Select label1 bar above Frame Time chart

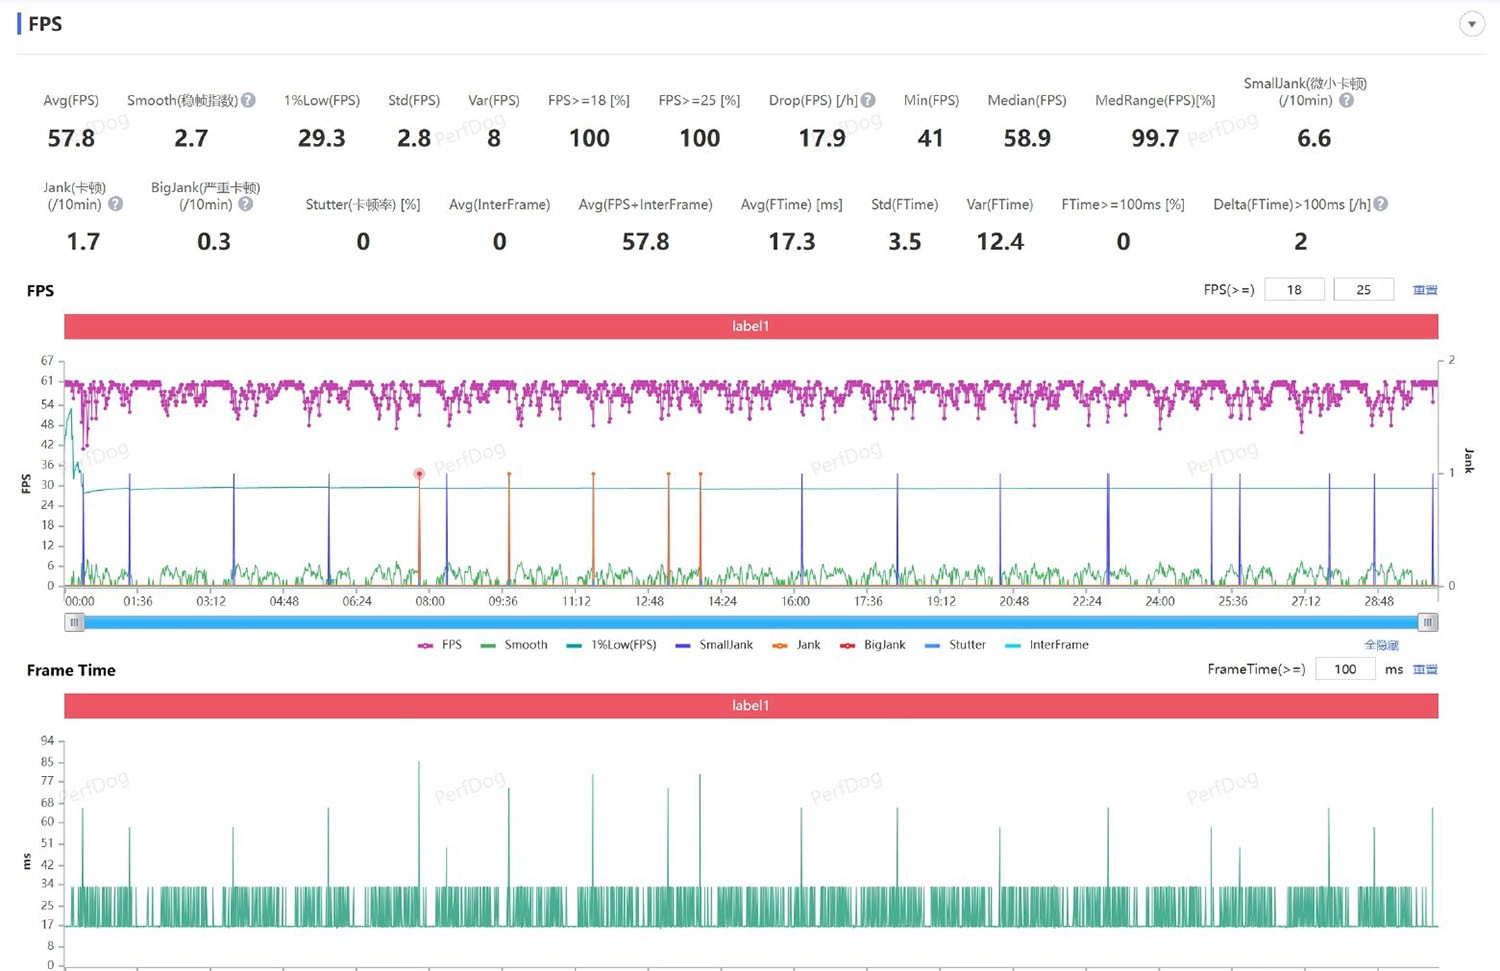coord(751,706)
